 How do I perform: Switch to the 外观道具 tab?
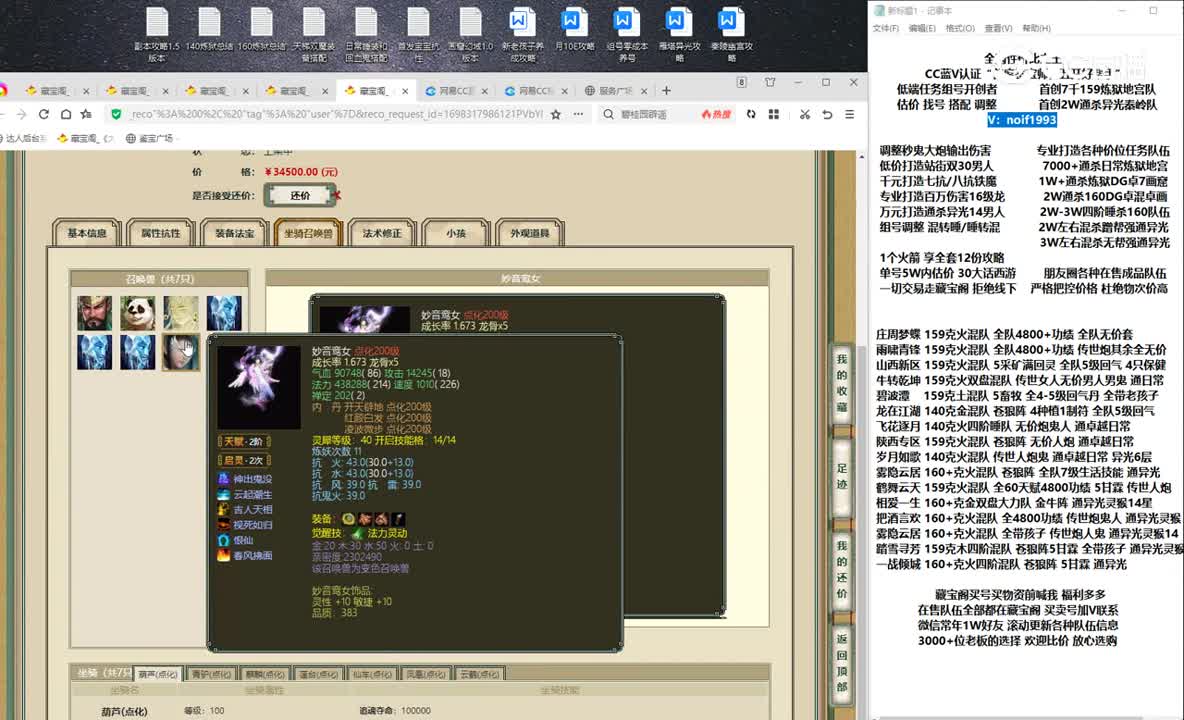(529, 233)
